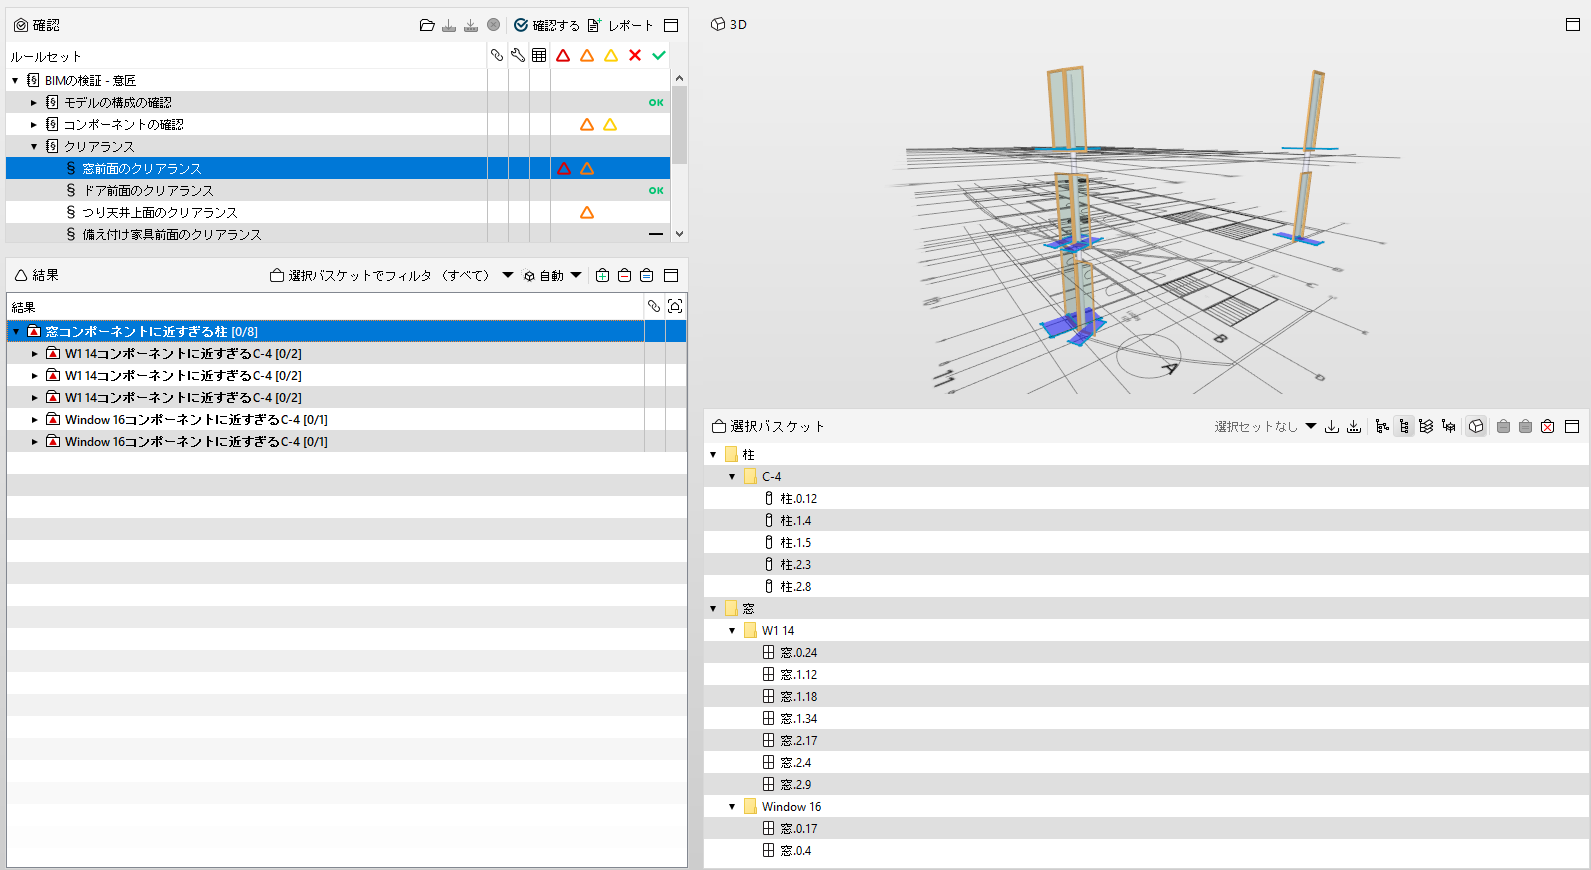Click the wrench column header icon
1591x870 pixels.
point(518,55)
